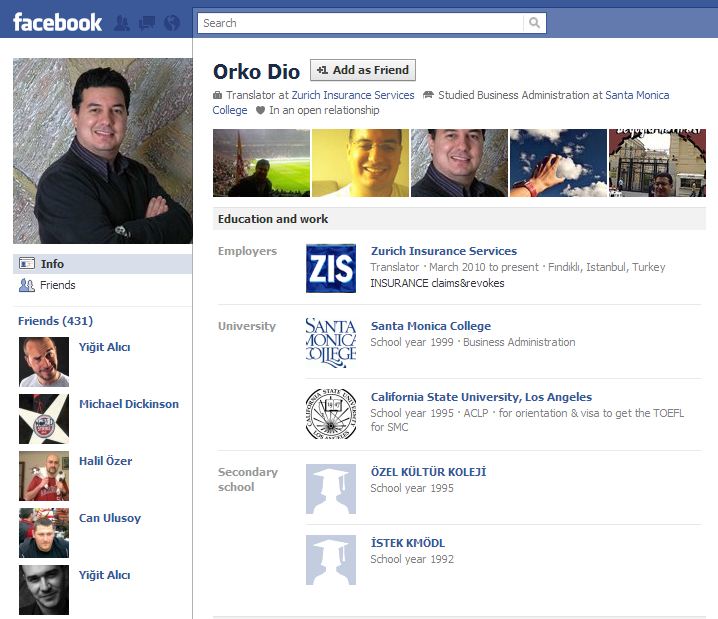Click the İSTEK KMÖDL graduate placeholder icon
This screenshot has height=619, width=718.
pos(331,560)
